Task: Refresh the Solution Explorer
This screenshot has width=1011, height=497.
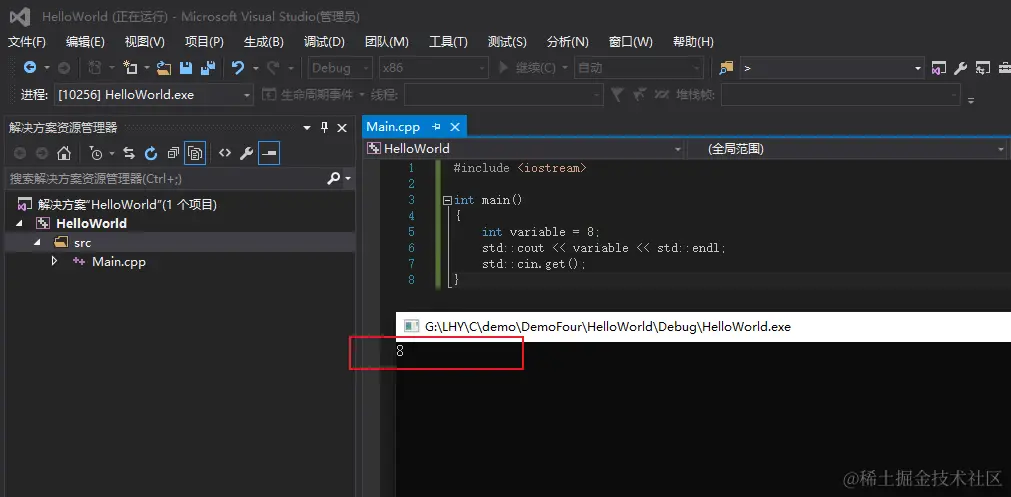Action: coord(151,153)
